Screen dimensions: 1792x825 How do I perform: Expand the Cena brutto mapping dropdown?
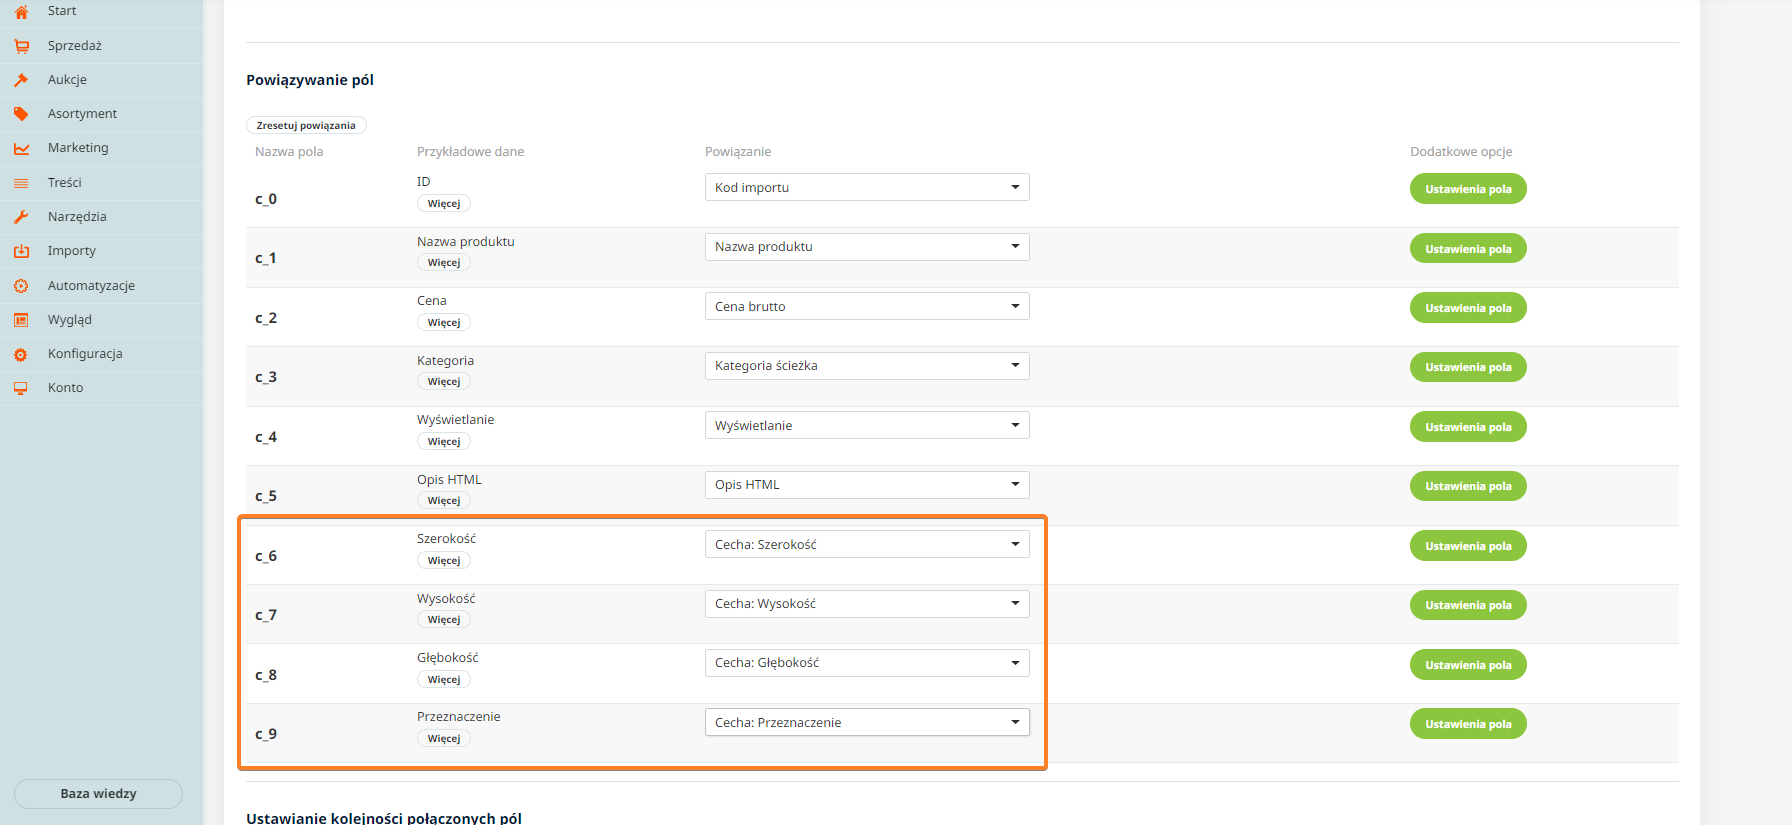tap(866, 307)
